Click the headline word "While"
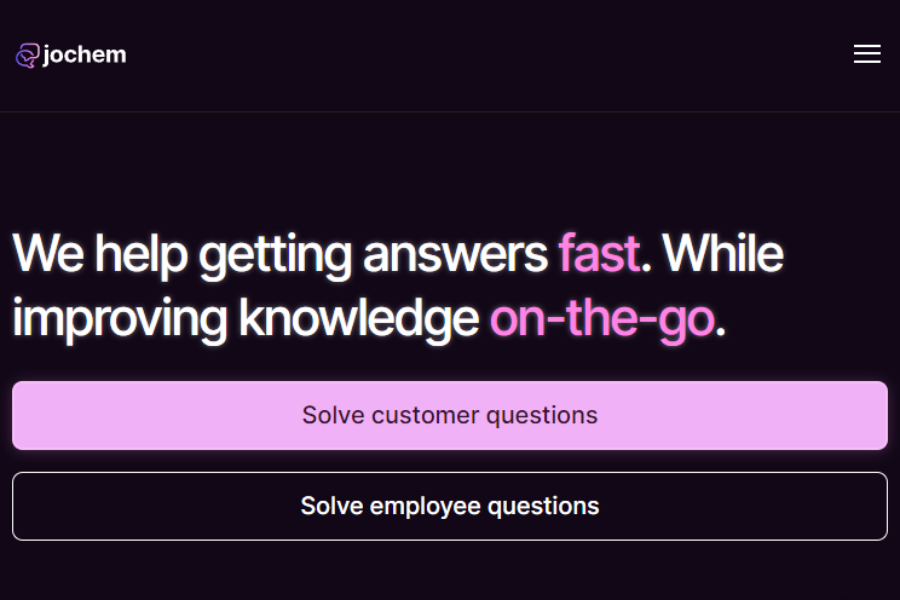Screen dimensions: 900x600 click(x=723, y=253)
